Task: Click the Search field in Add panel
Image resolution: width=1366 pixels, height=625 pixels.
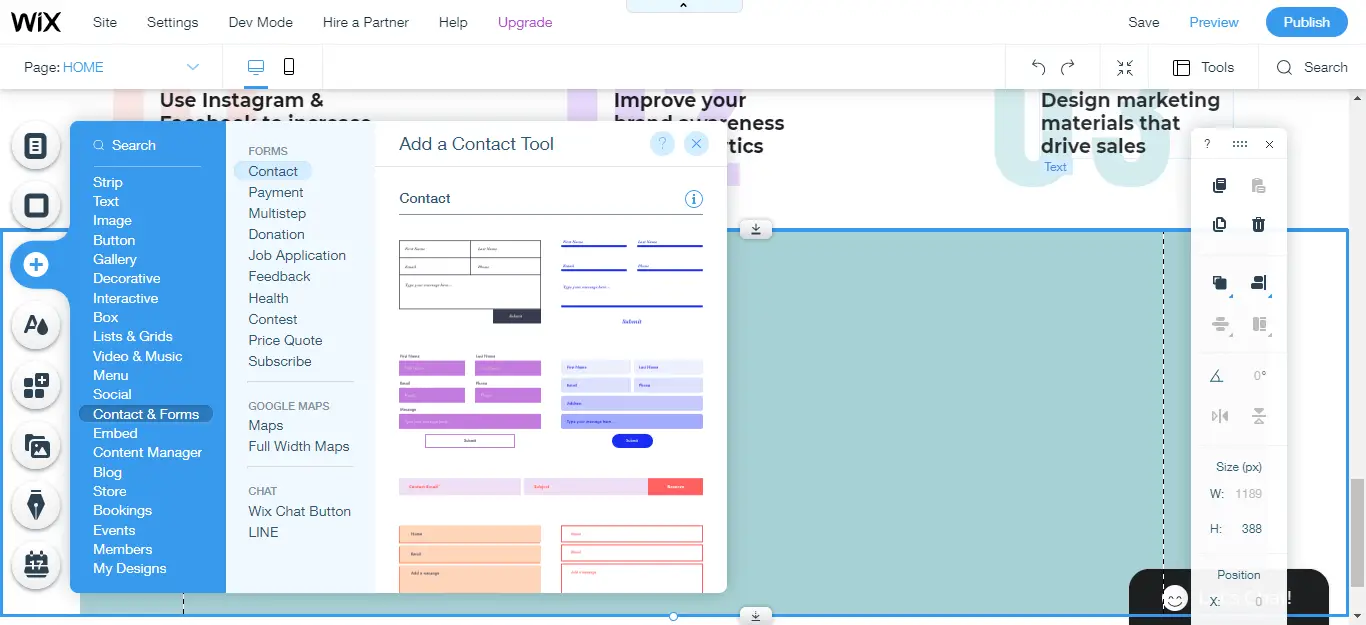Action: (147, 146)
